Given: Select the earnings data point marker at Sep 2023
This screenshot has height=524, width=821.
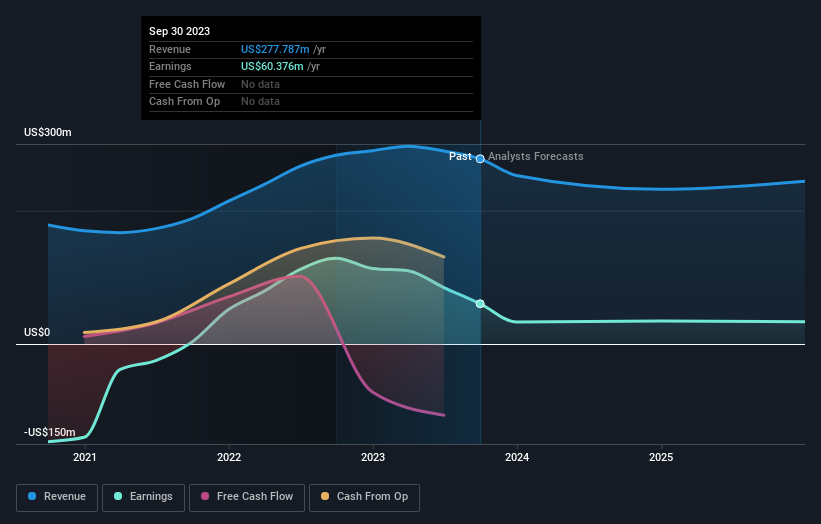Looking at the screenshot, I should point(480,304).
